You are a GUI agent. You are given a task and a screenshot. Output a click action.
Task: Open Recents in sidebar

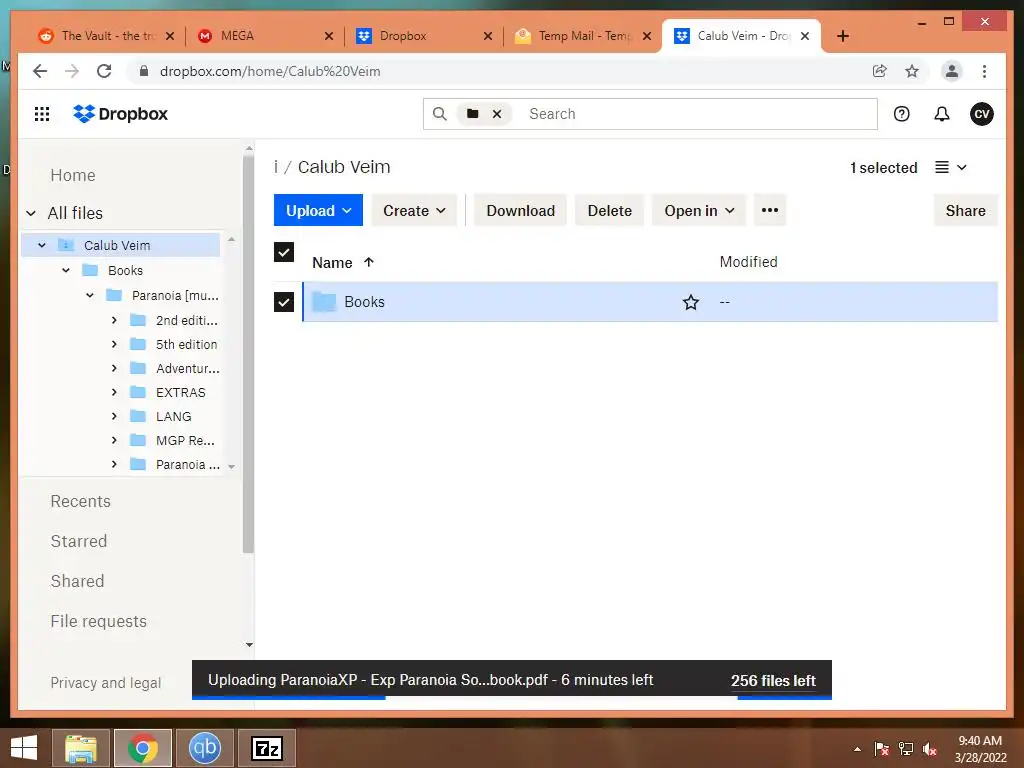[80, 502]
